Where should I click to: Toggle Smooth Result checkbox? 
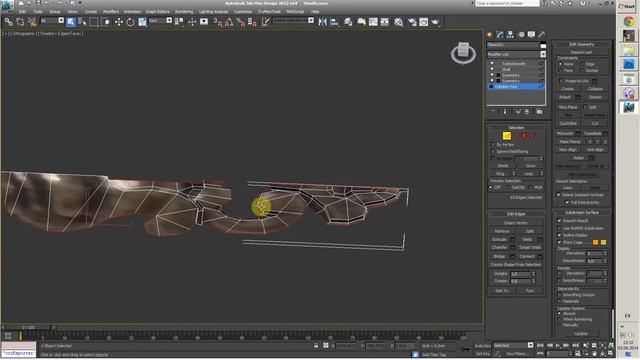pos(559,221)
